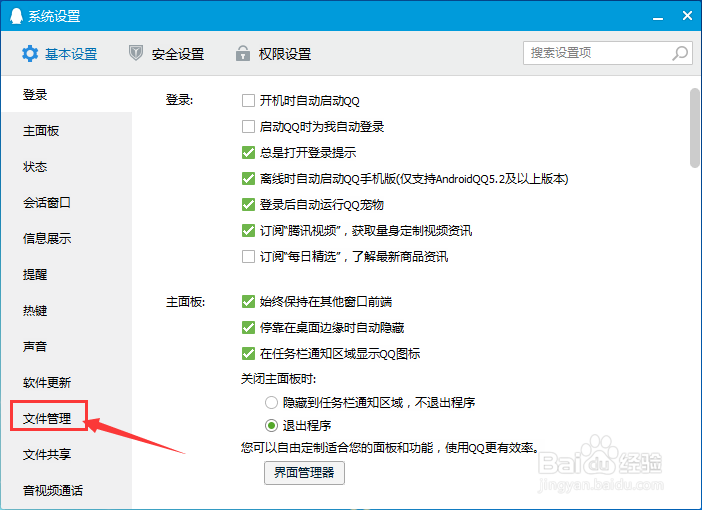The width and height of the screenshot is (702, 510).
Task: Click the 登录: section heading
Action: [179, 99]
